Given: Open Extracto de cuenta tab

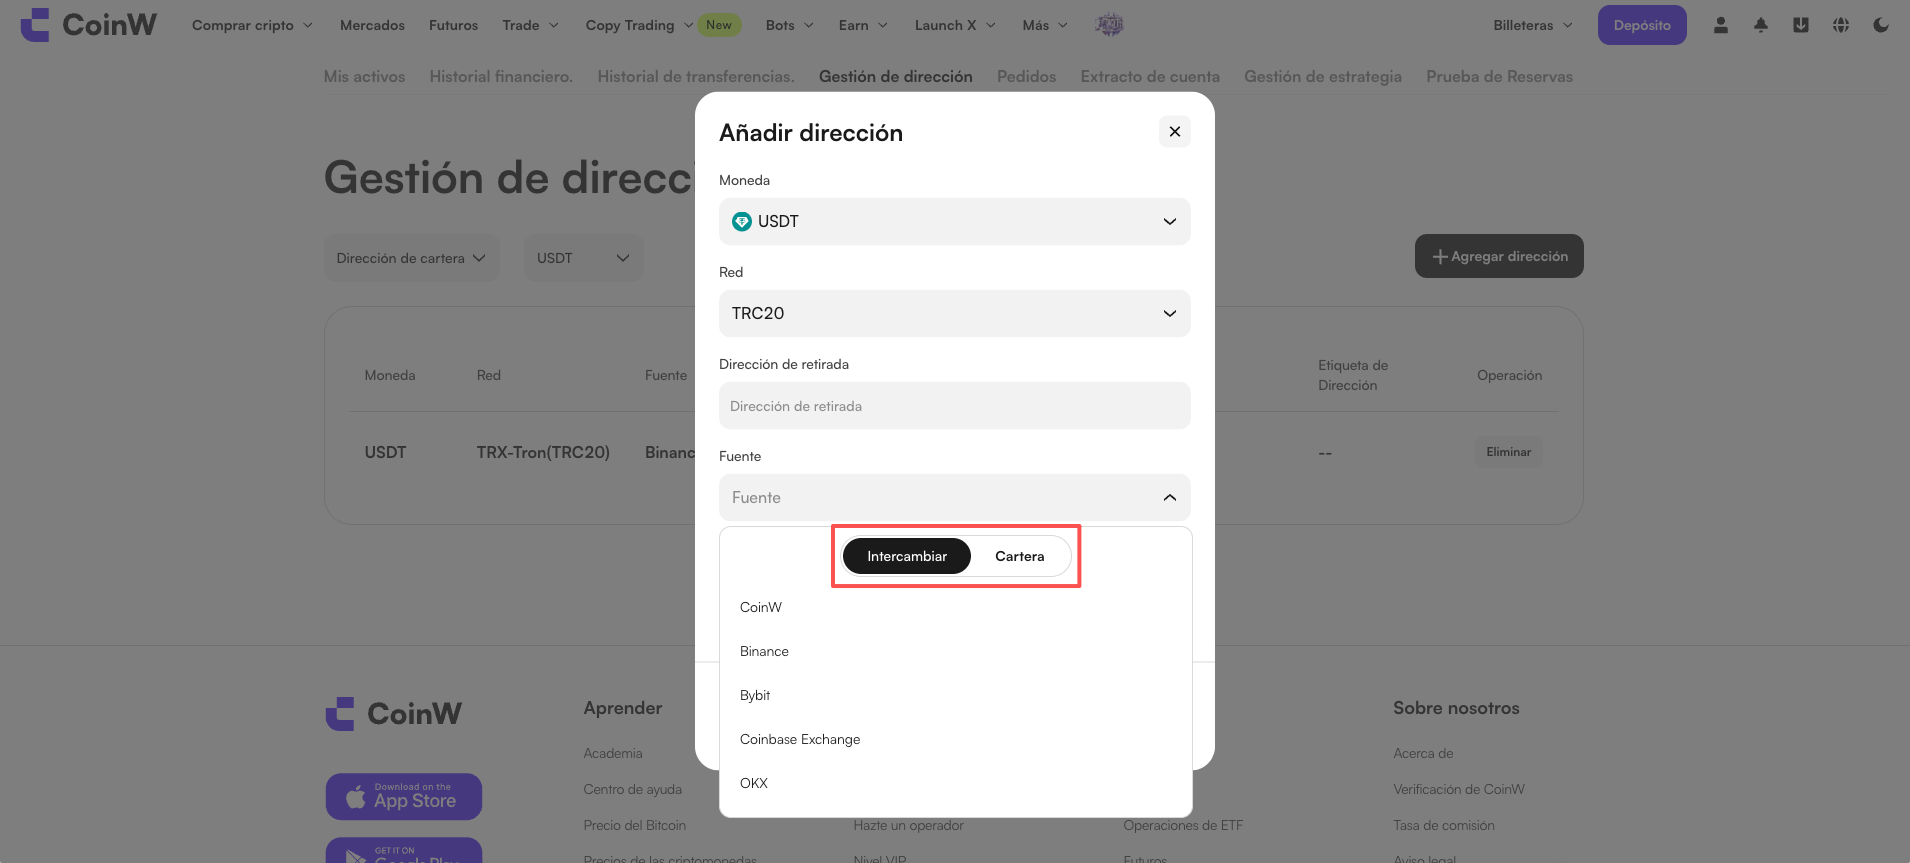Looking at the screenshot, I should coord(1150,76).
